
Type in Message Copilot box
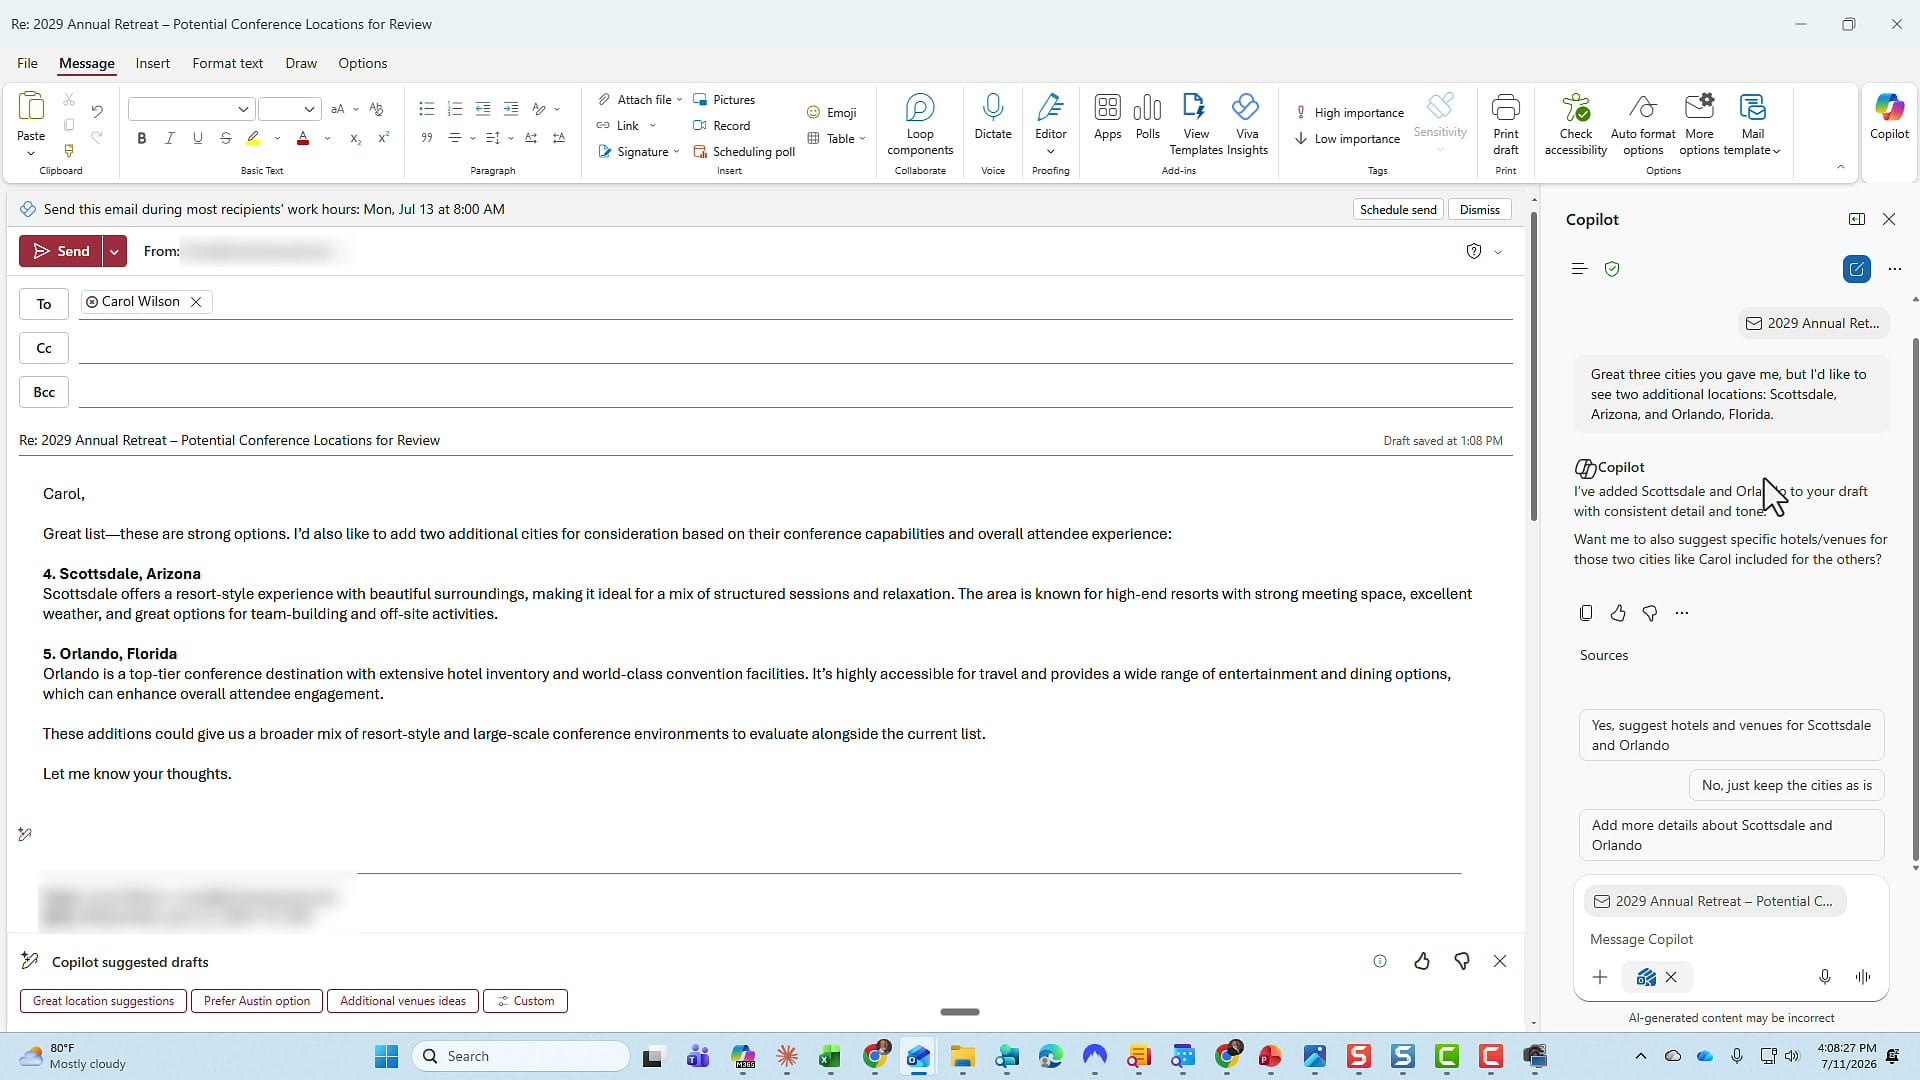coord(1730,939)
